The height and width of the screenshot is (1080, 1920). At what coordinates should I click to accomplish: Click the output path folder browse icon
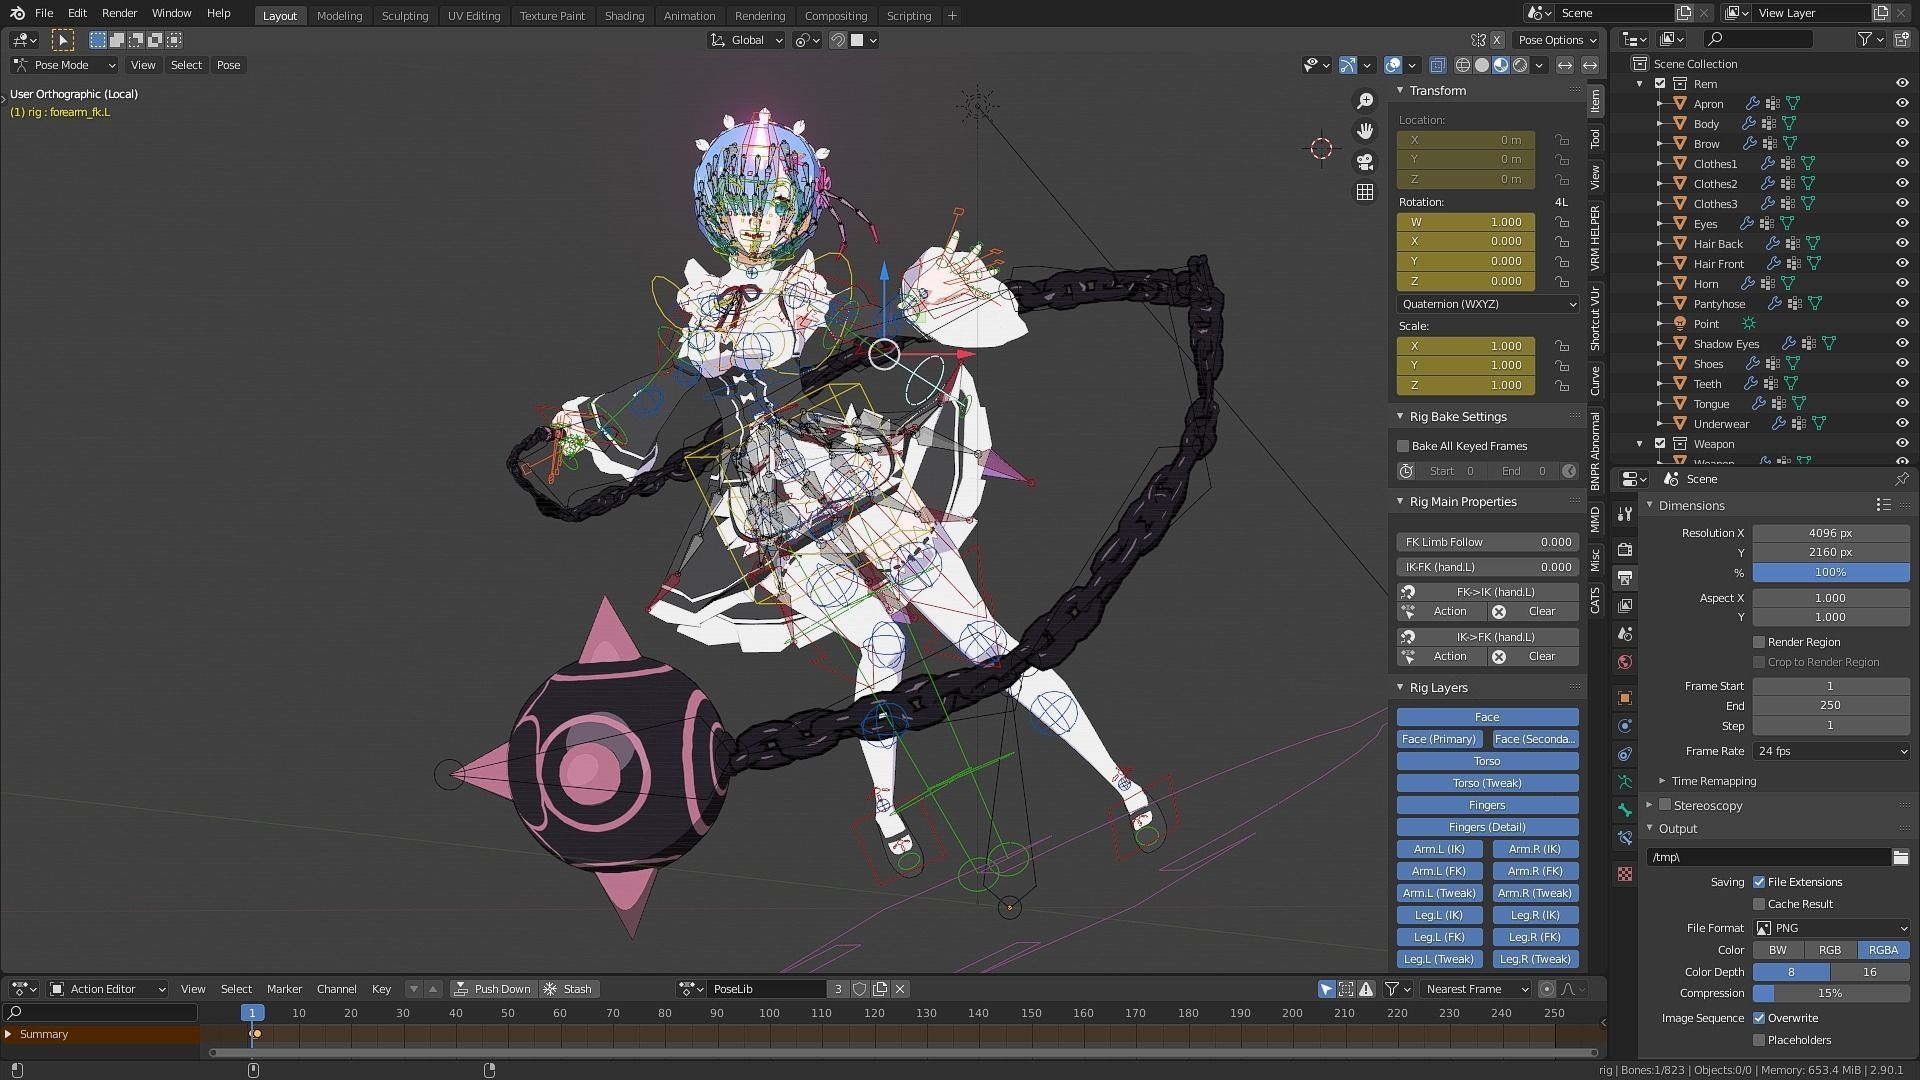(x=1900, y=857)
